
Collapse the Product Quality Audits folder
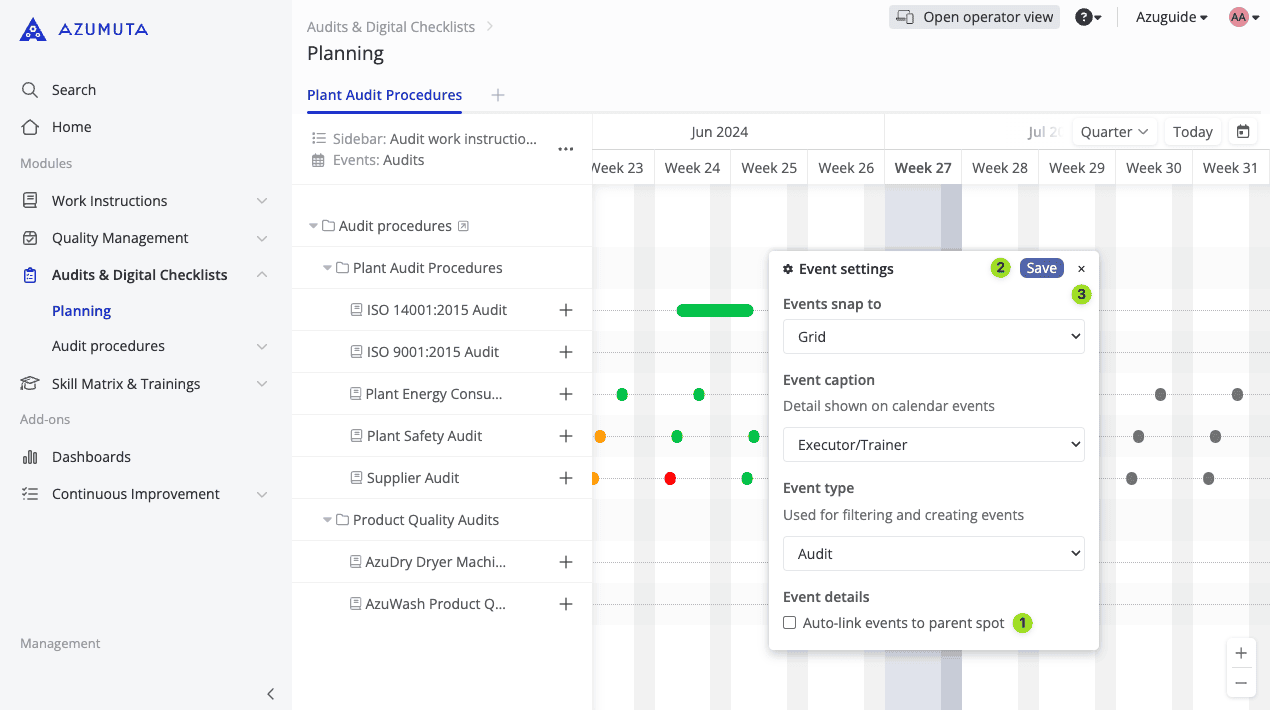327,520
